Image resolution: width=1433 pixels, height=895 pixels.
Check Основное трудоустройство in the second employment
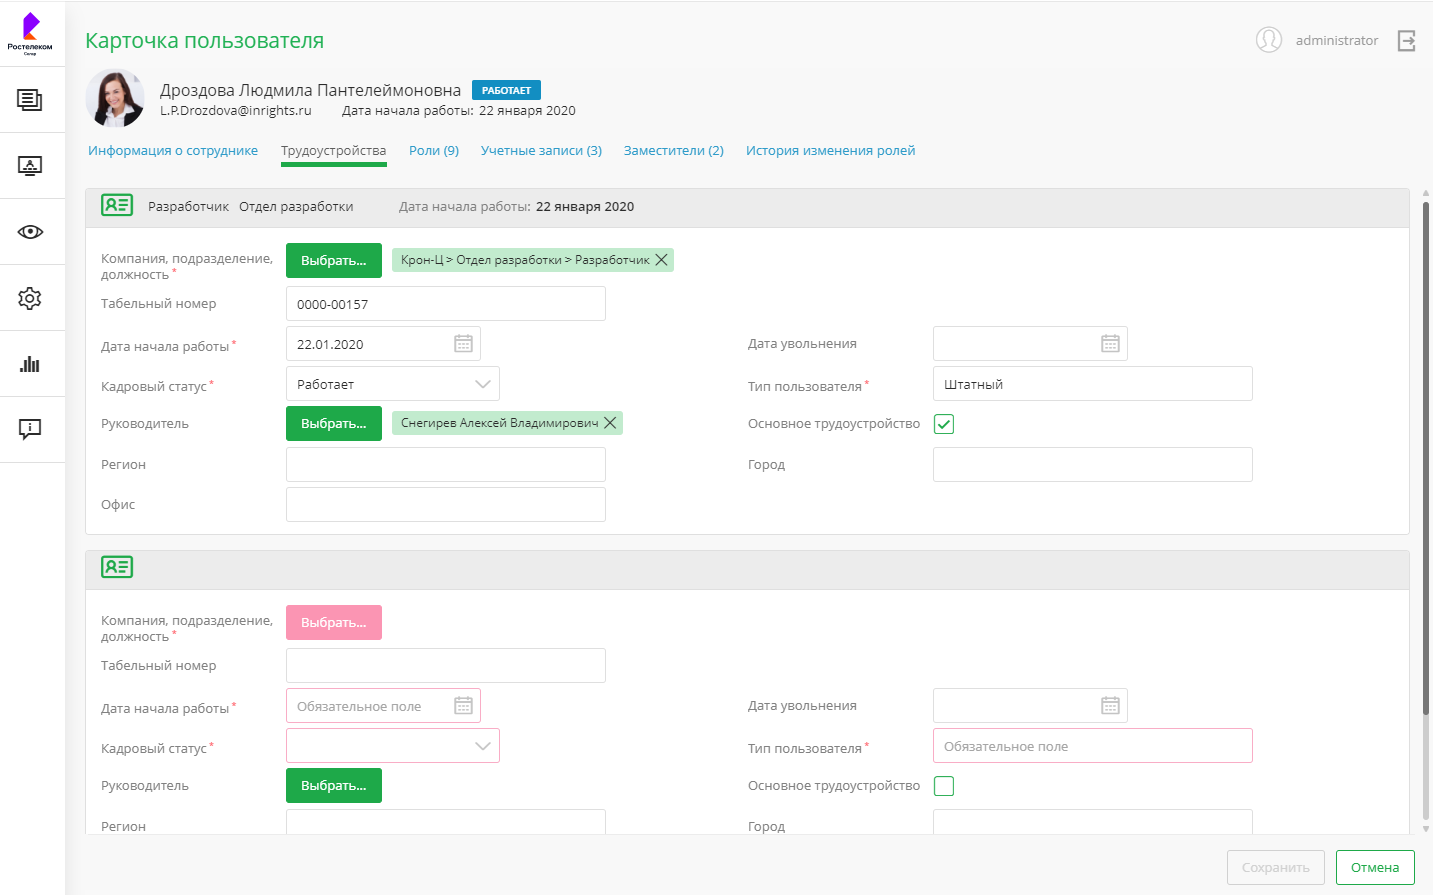pyautogui.click(x=944, y=786)
